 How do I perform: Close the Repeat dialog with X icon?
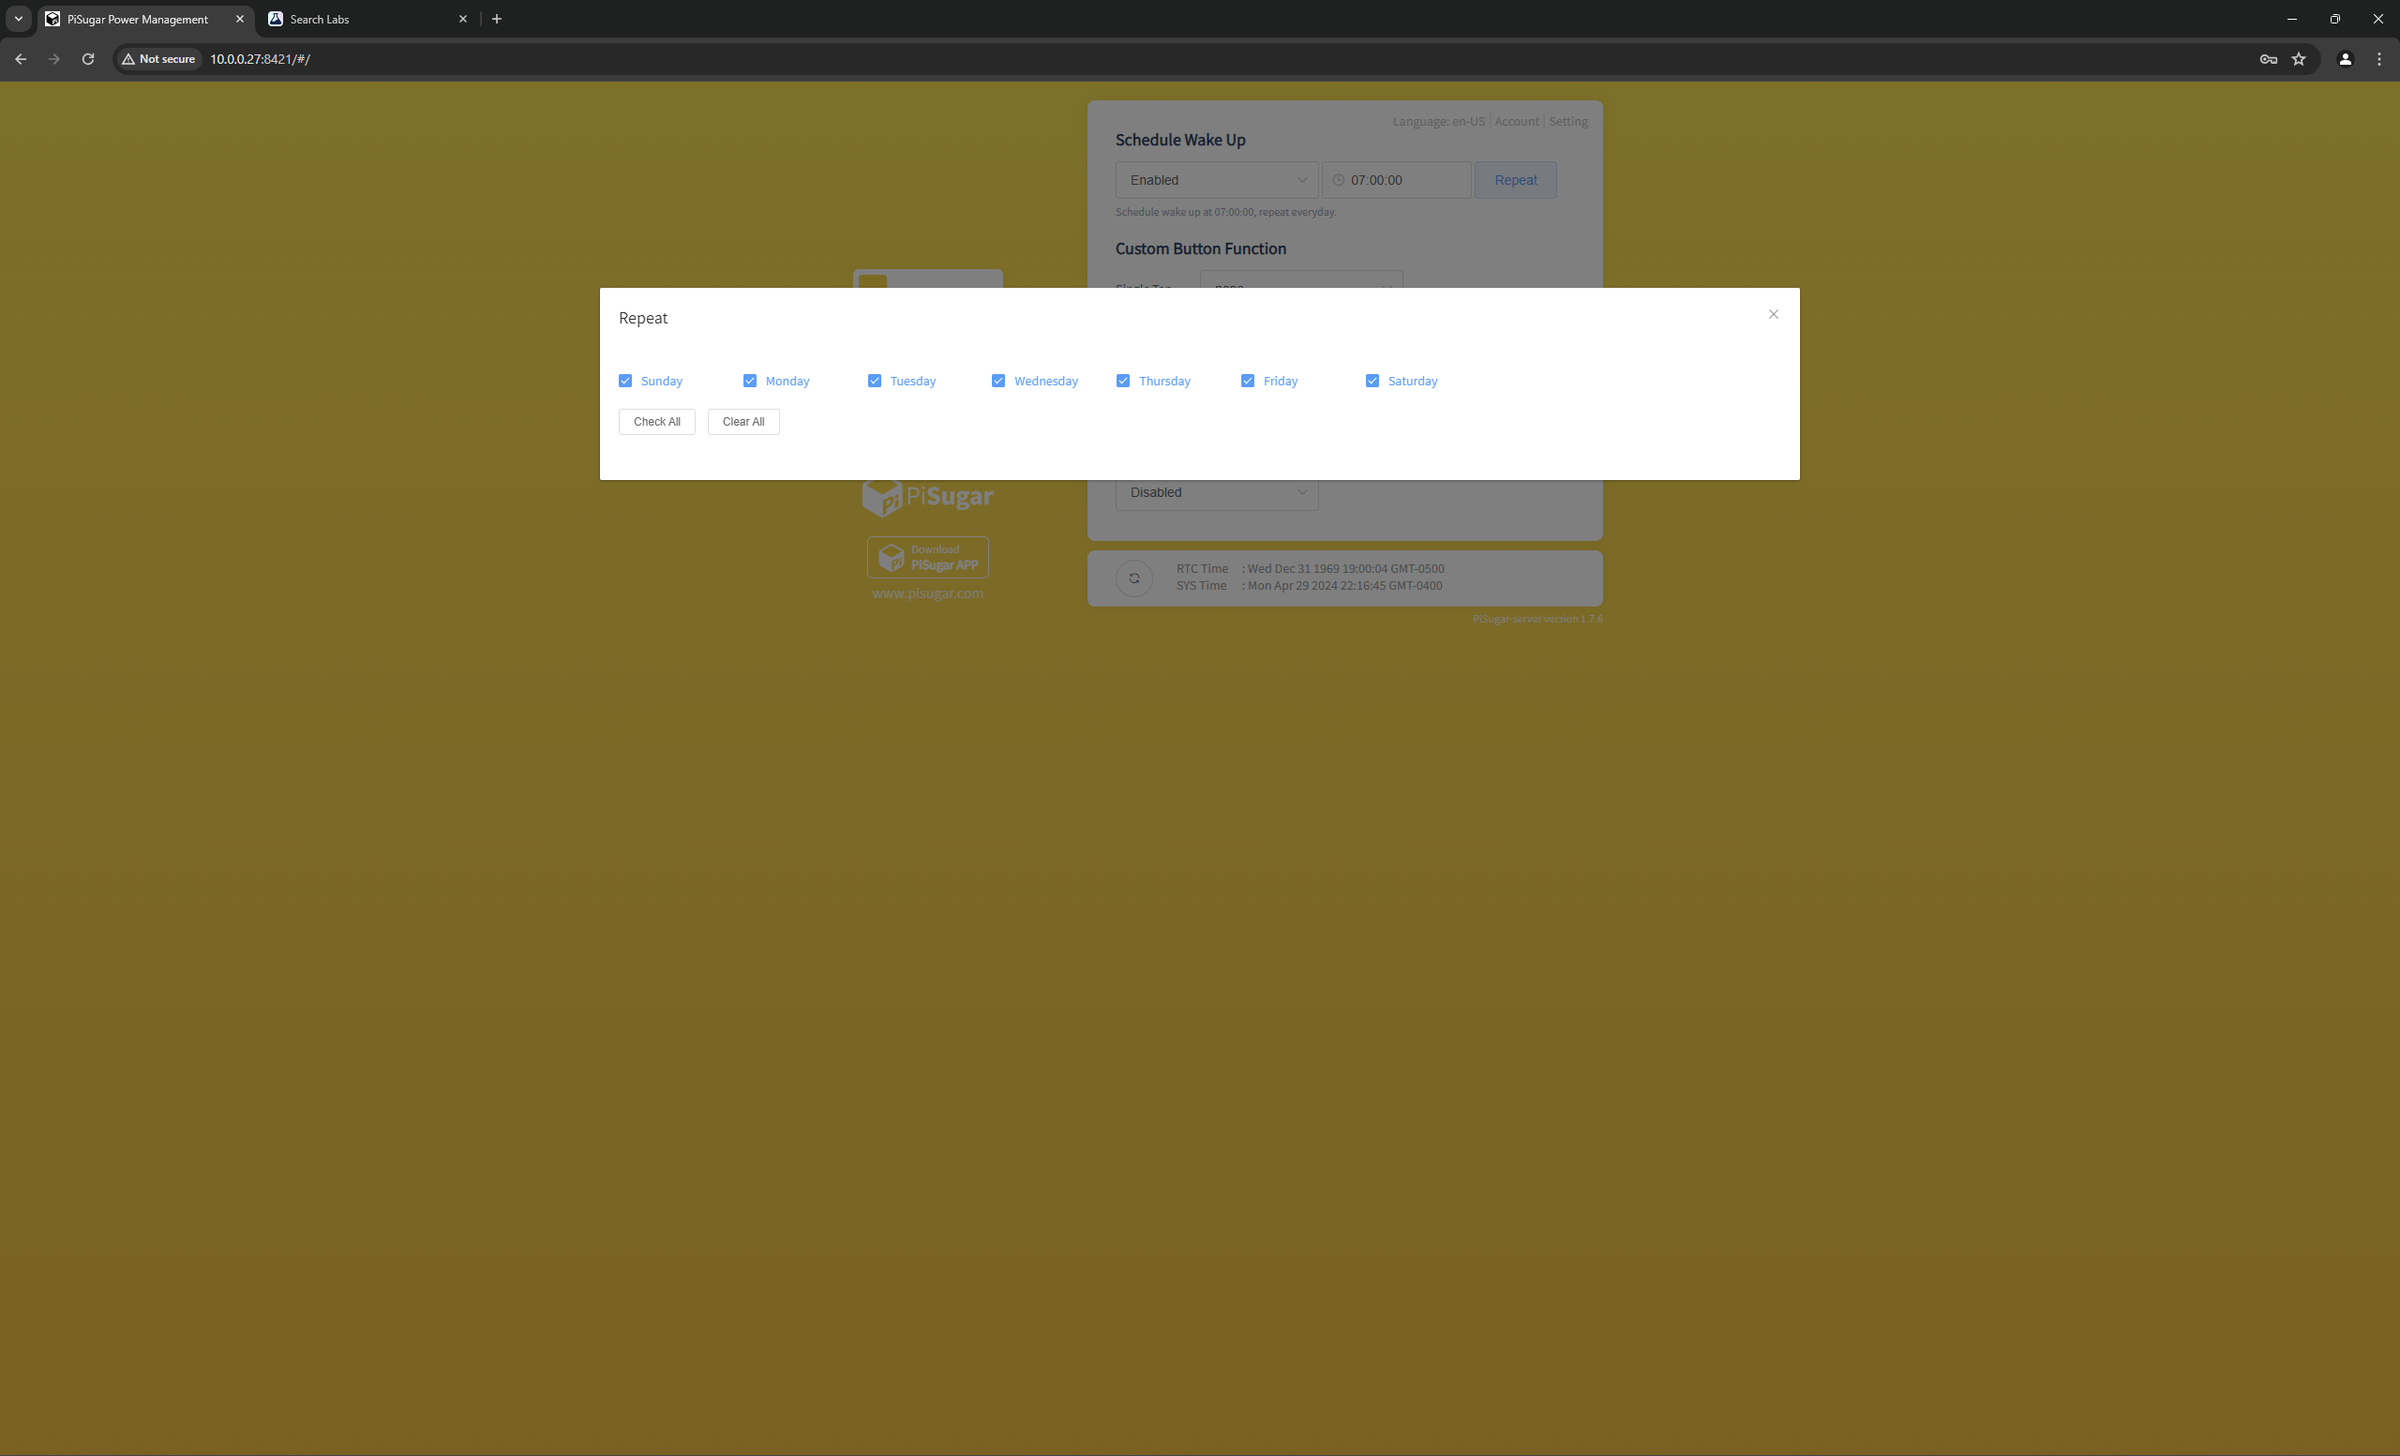(x=1773, y=314)
